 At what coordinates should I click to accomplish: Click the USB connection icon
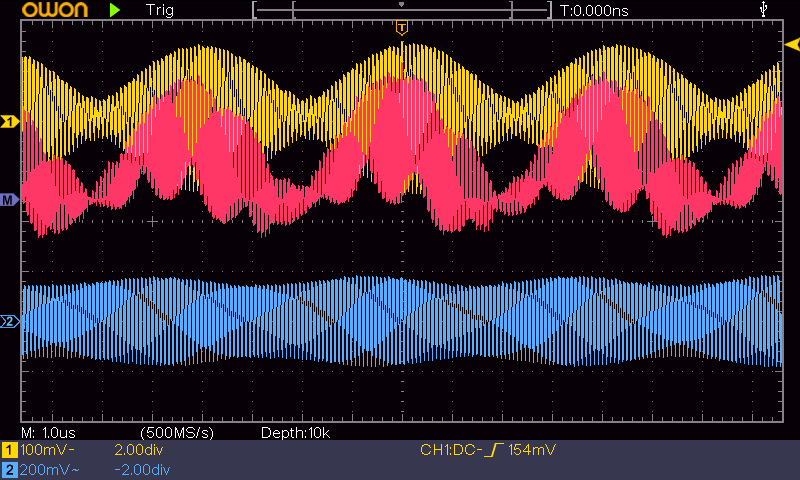(765, 10)
